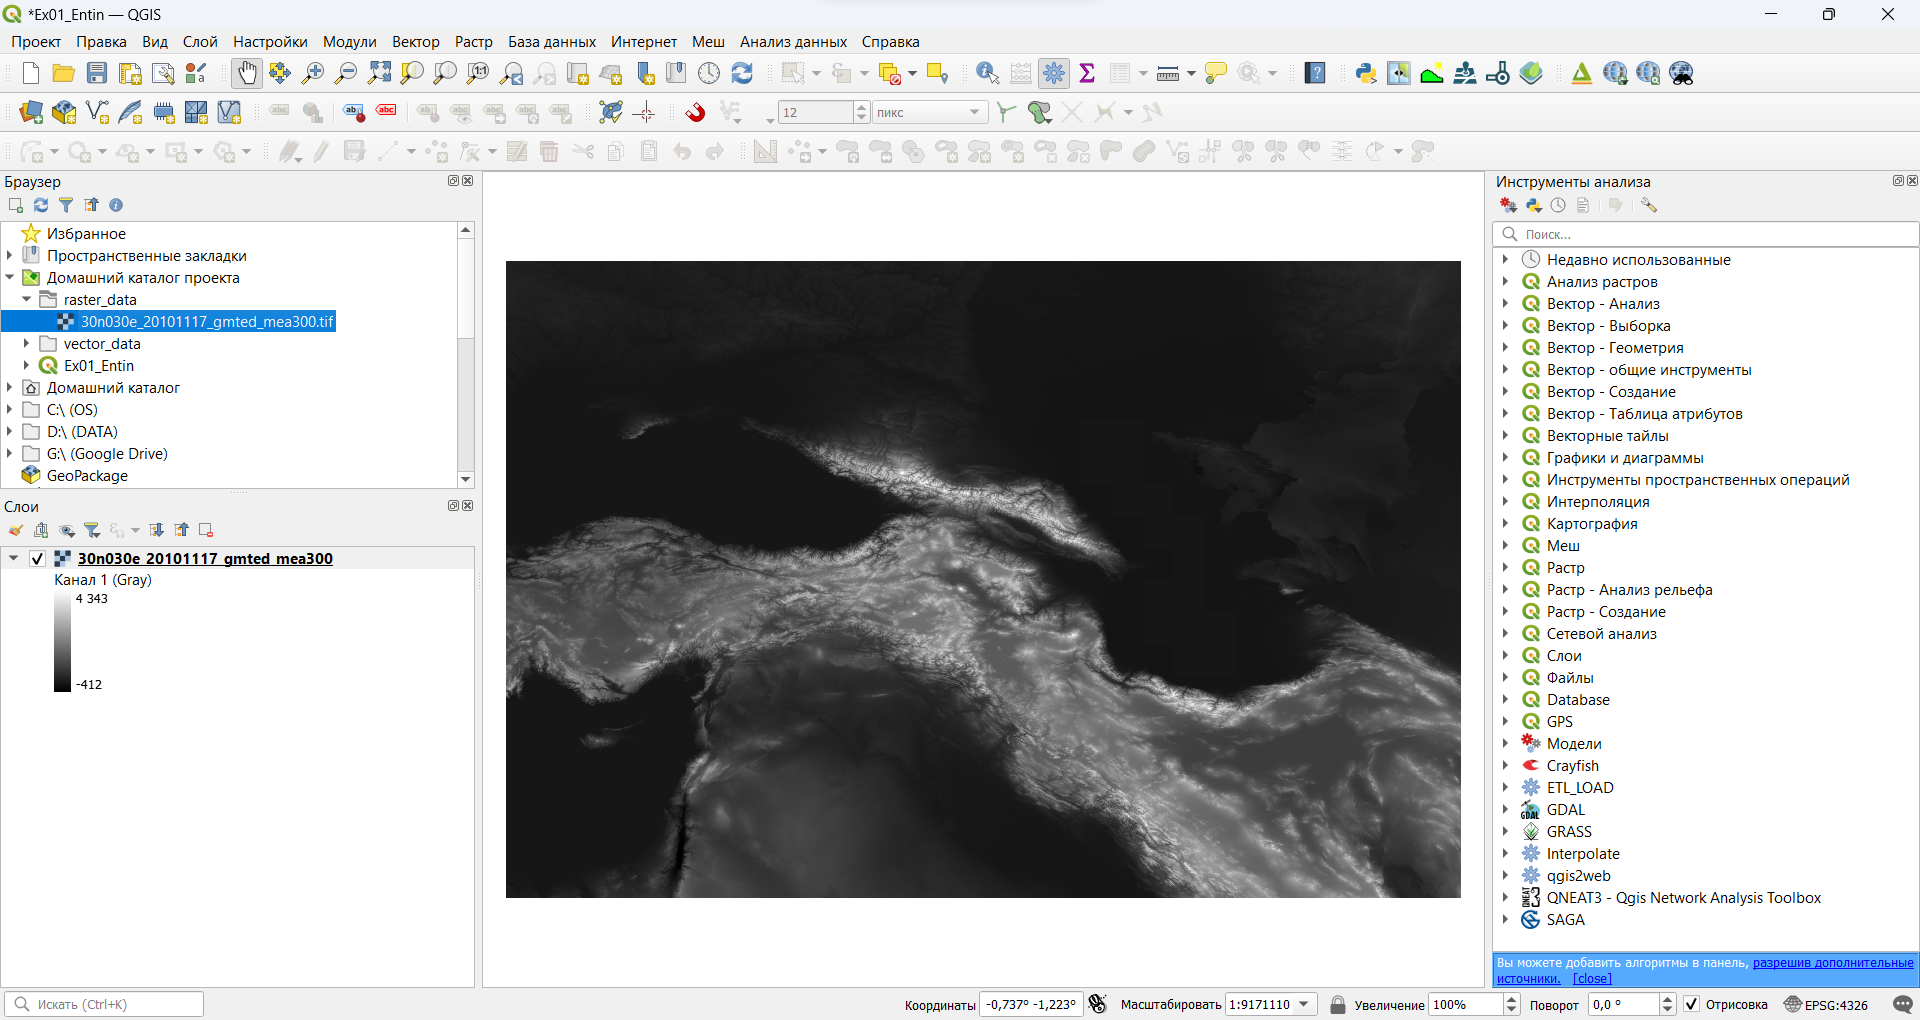Create new GeoPackage layer icon

64,112
